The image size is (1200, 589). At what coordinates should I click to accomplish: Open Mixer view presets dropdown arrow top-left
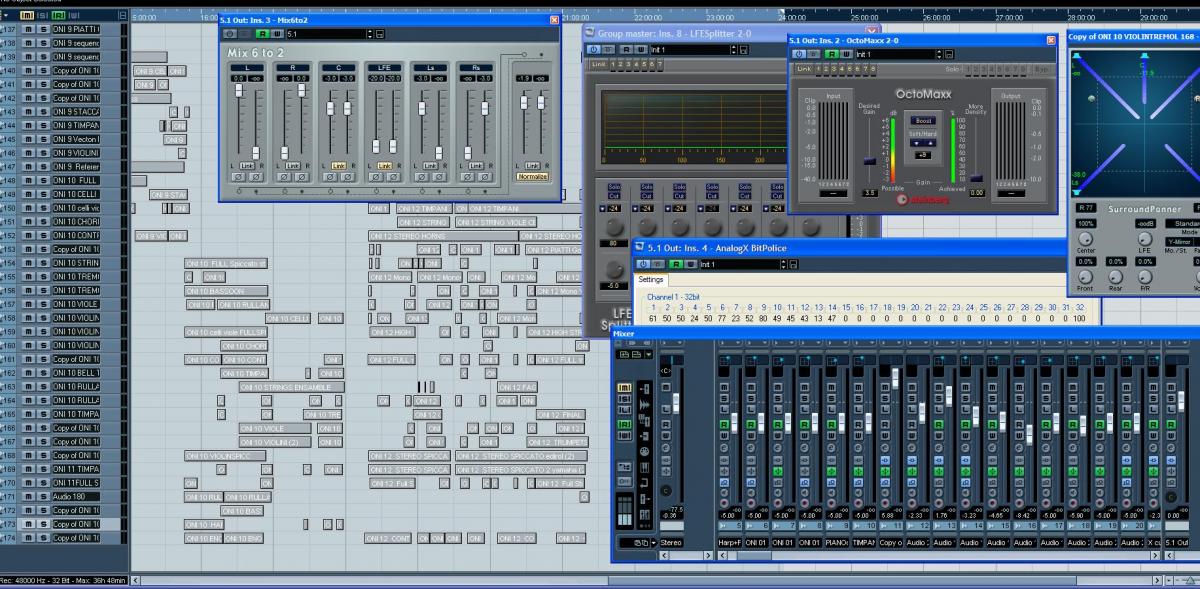click(648, 355)
